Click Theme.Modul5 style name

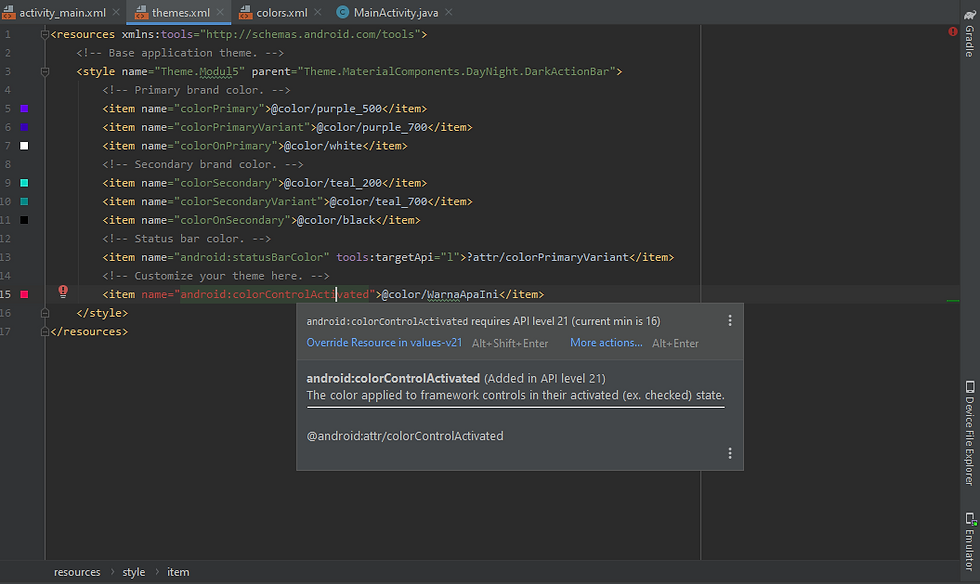[199, 71]
